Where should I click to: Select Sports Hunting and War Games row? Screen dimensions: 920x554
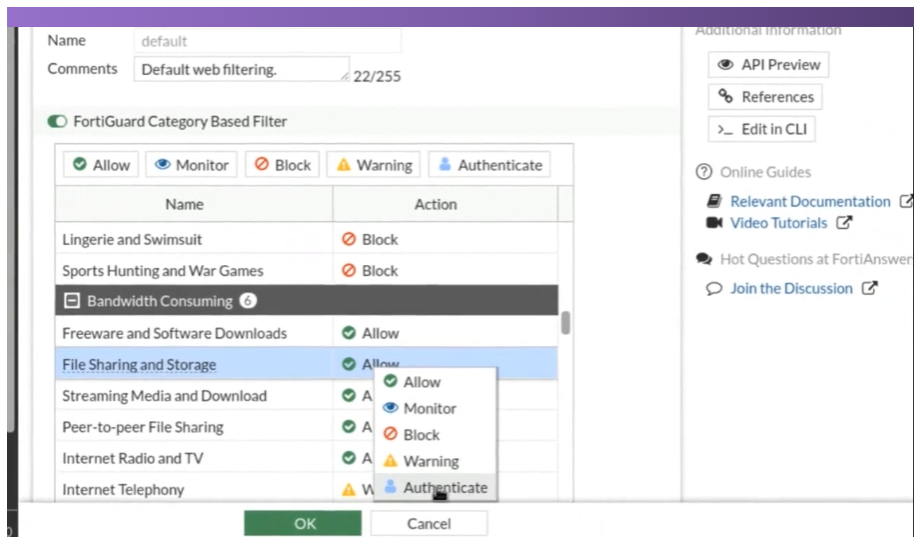point(307,271)
